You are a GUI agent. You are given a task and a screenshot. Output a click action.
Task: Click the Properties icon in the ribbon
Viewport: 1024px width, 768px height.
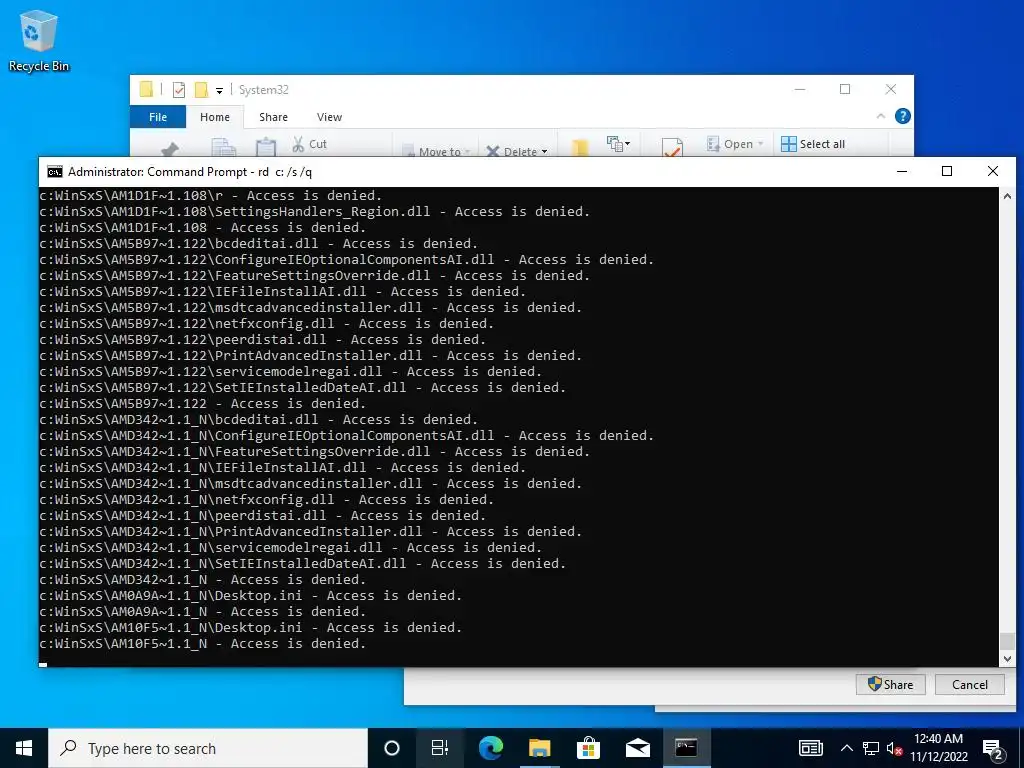pos(672,147)
